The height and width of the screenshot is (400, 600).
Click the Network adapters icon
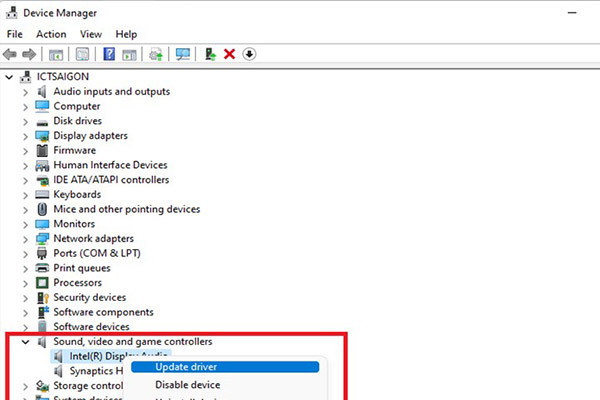pyautogui.click(x=42, y=239)
